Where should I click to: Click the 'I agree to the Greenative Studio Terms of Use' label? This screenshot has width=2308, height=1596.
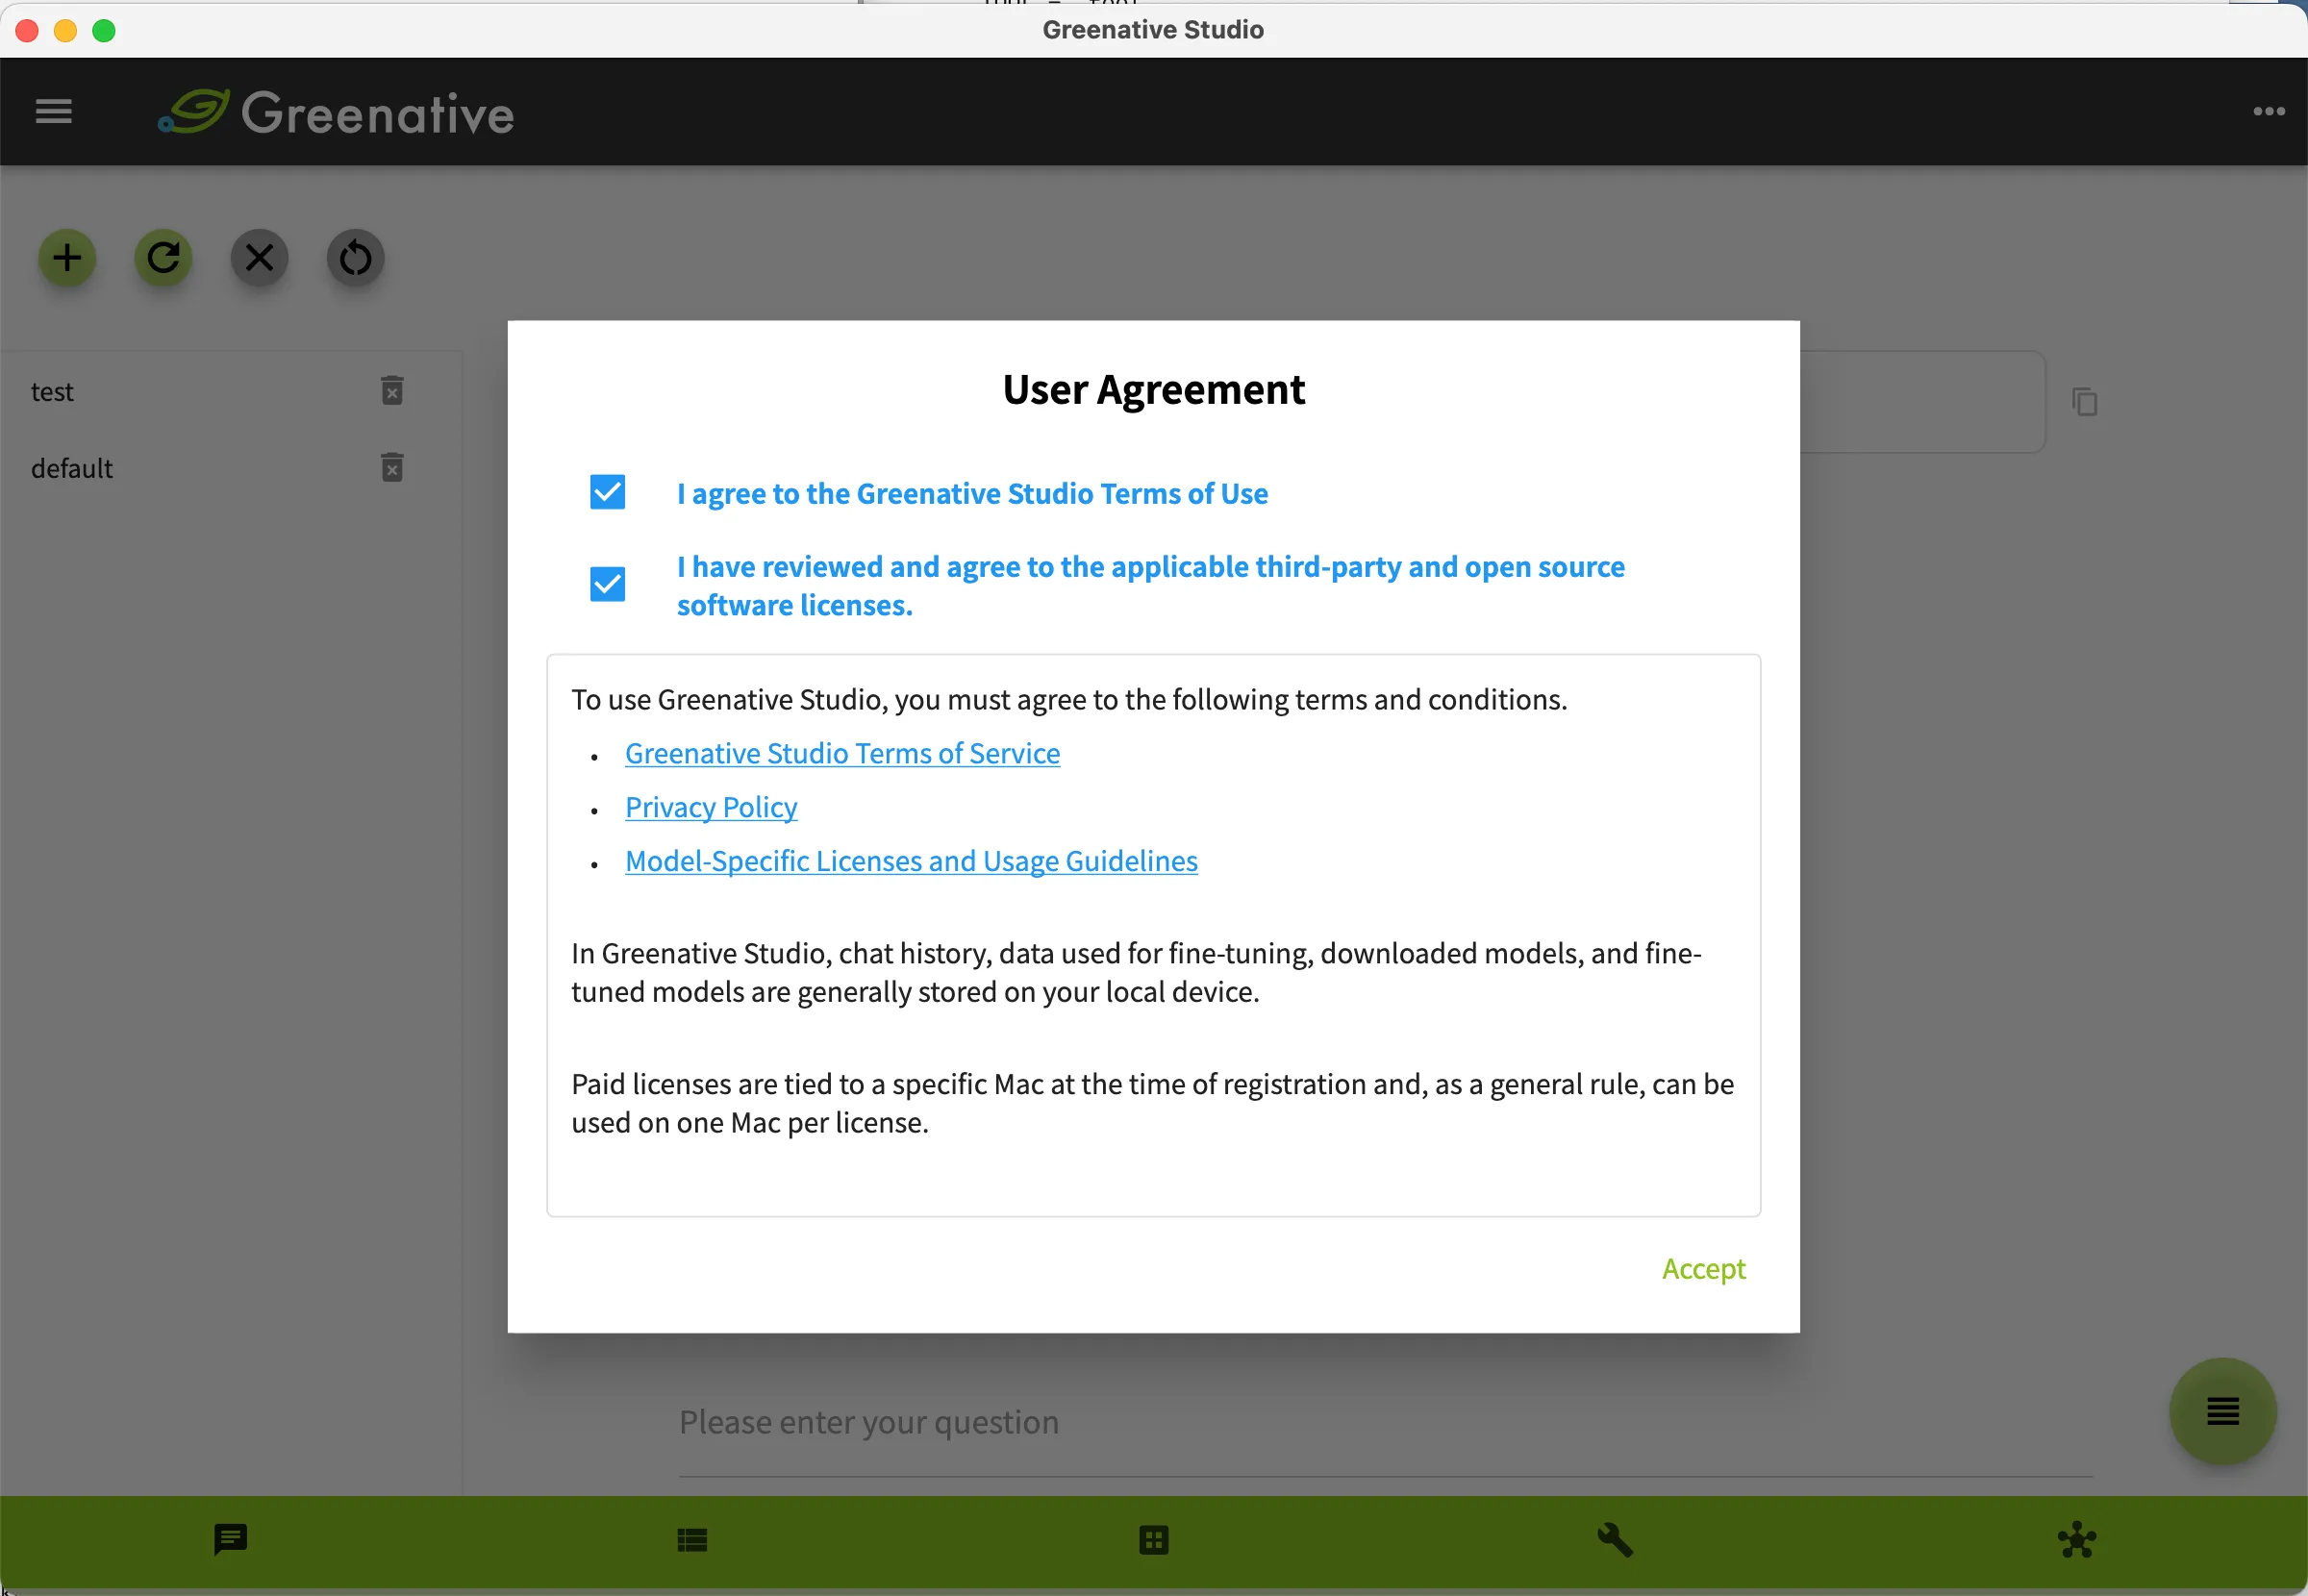tap(972, 493)
